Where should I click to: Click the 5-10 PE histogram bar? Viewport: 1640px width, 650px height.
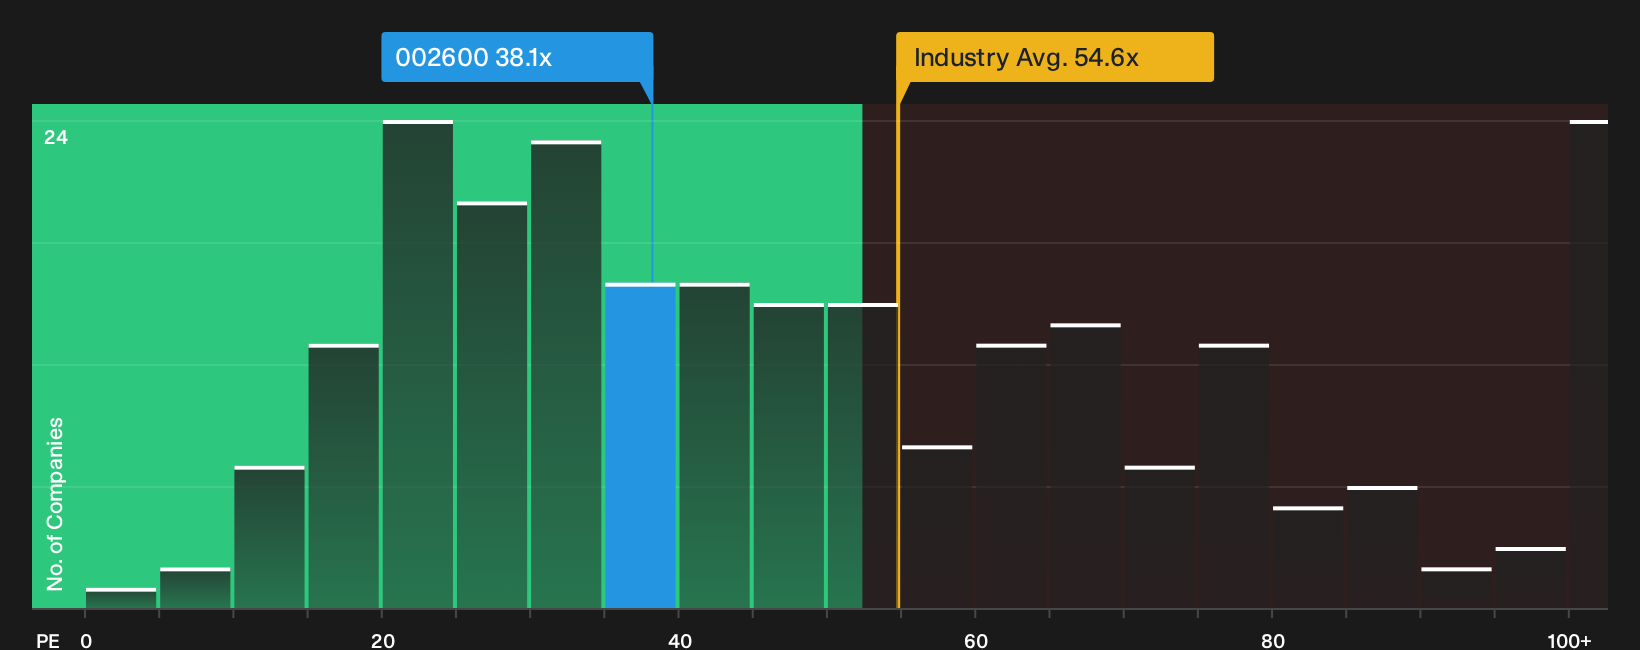pos(195,588)
